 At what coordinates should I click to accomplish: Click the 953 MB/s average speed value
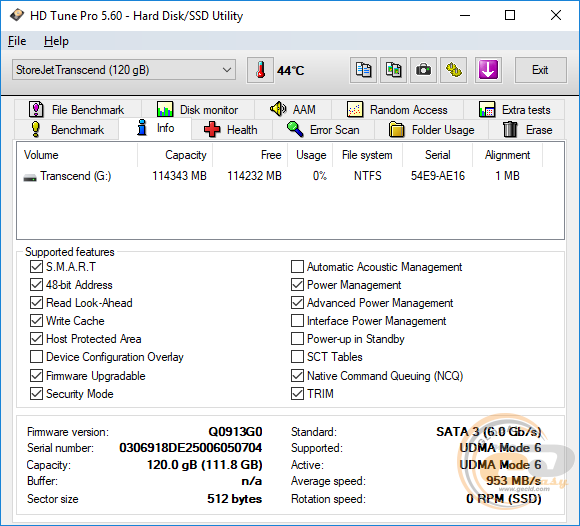(514, 481)
